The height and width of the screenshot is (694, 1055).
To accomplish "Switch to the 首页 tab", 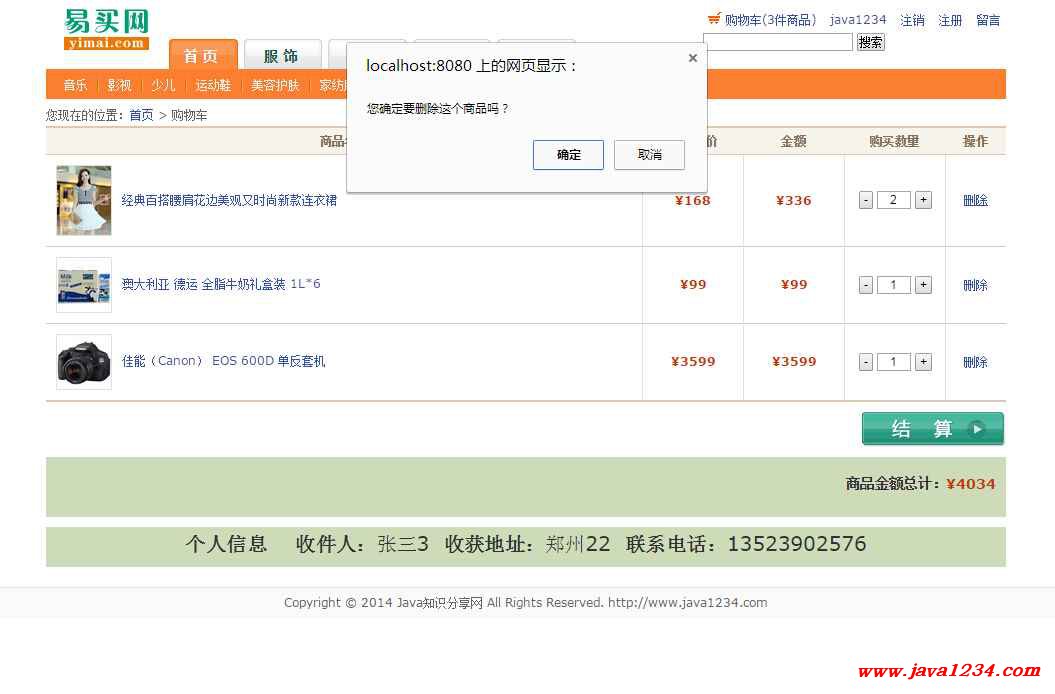I will coord(202,56).
